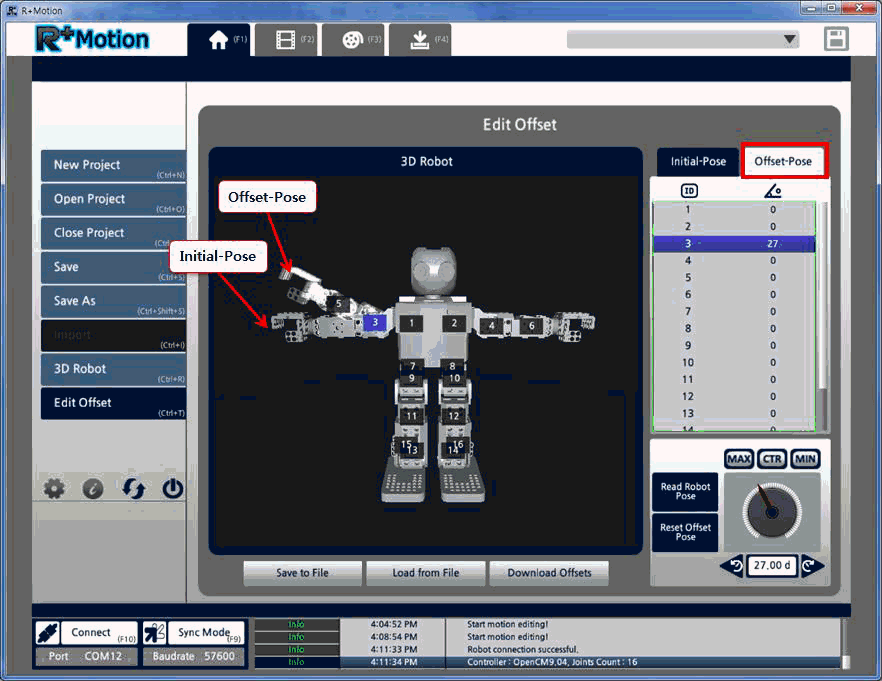
Task: Select joint ID 7 row in offset list
Action: point(734,312)
